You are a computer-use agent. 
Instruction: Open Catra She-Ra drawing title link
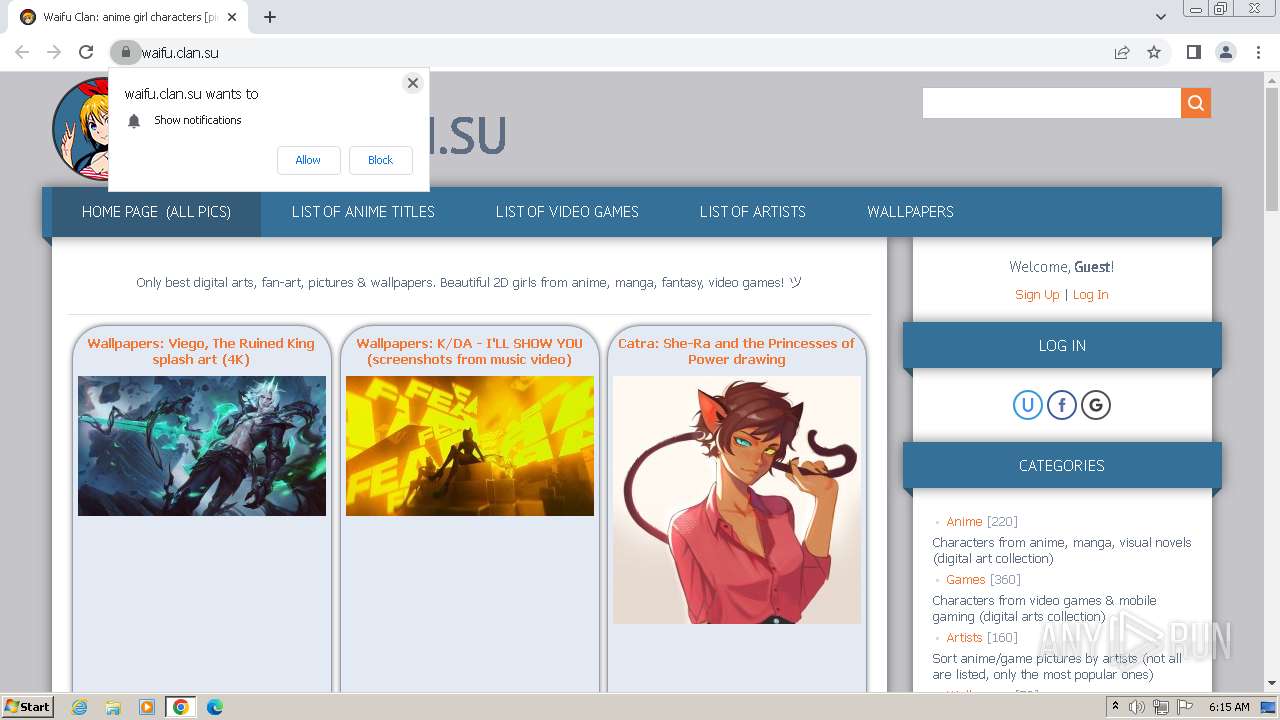pyautogui.click(x=736, y=351)
